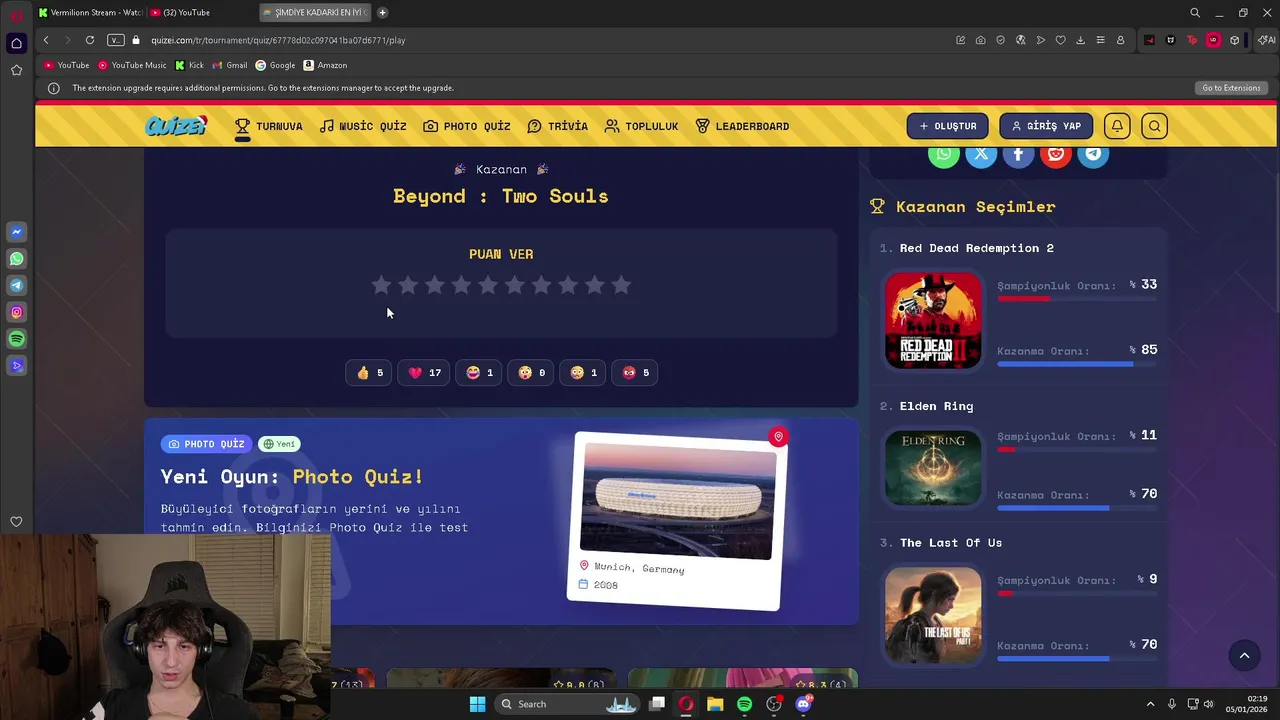Share result on Reddit
This screenshot has height=720, width=1280.
click(x=1056, y=154)
